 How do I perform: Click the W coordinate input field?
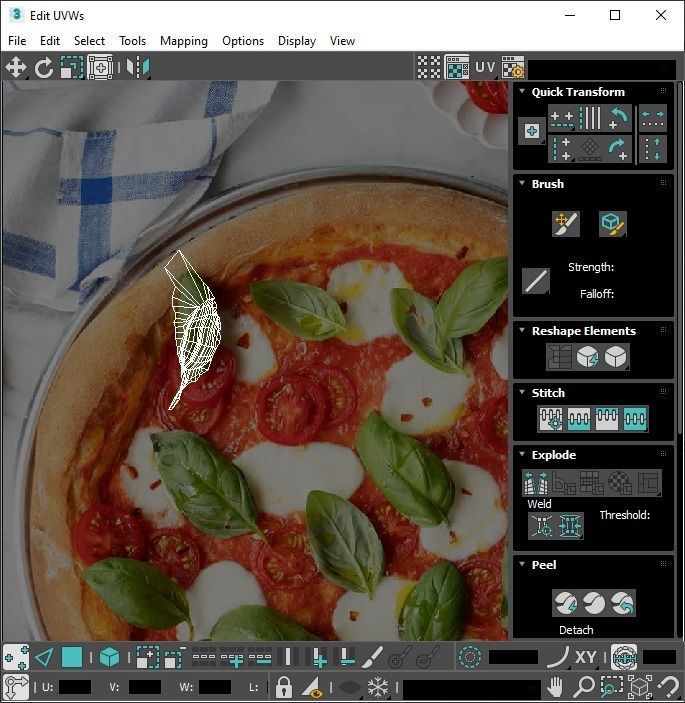coord(215,687)
